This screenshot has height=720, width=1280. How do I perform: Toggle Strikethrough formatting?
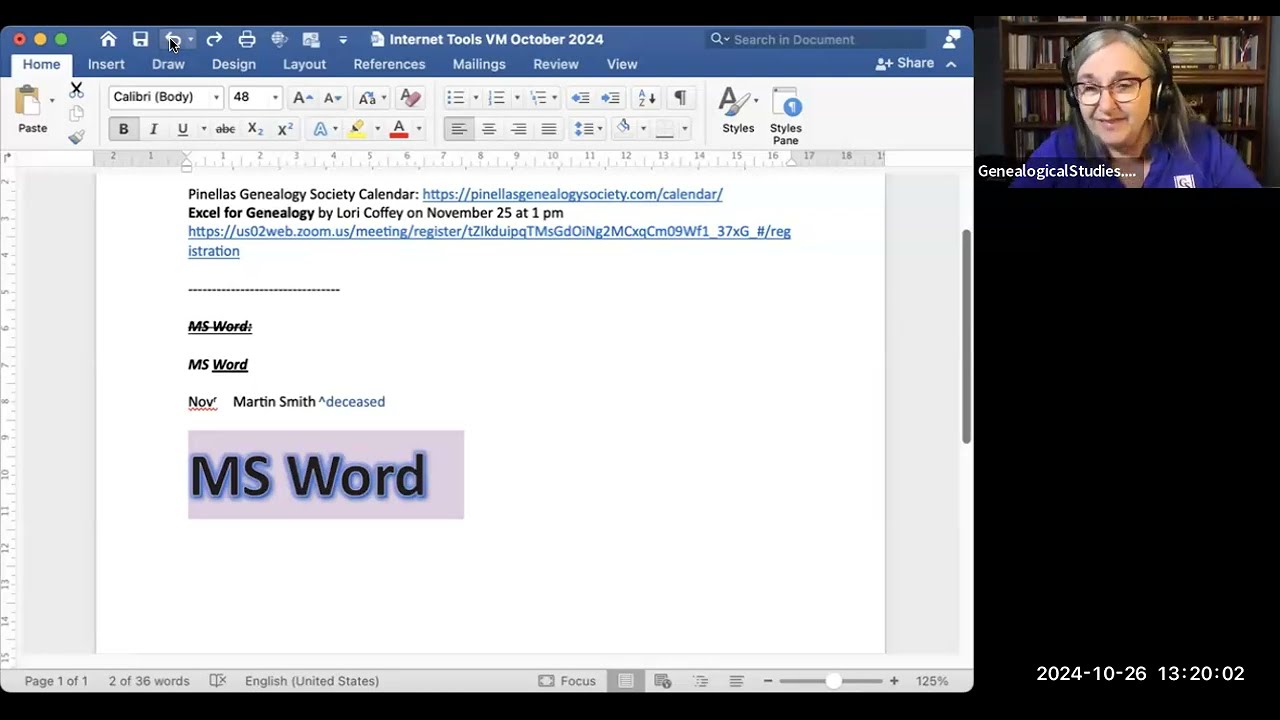226,129
